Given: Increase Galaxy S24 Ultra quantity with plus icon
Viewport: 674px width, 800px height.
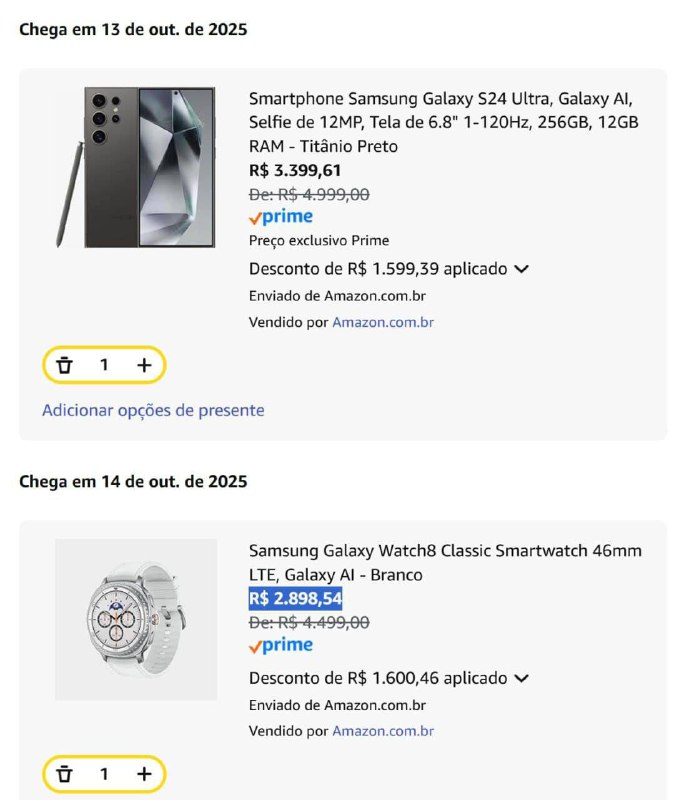Looking at the screenshot, I should click(x=144, y=365).
